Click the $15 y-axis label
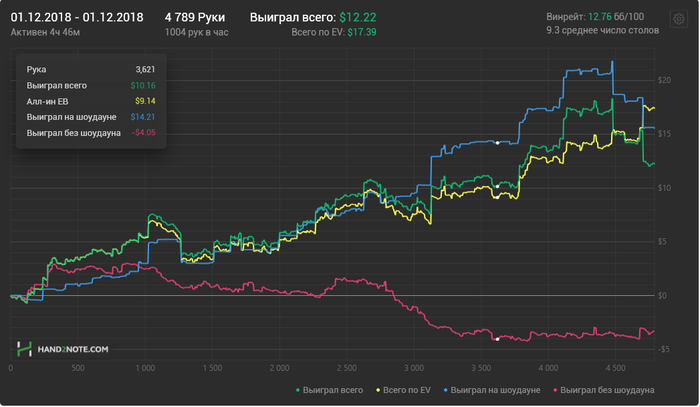Image resolution: width=700 pixels, height=407 pixels. (x=664, y=134)
